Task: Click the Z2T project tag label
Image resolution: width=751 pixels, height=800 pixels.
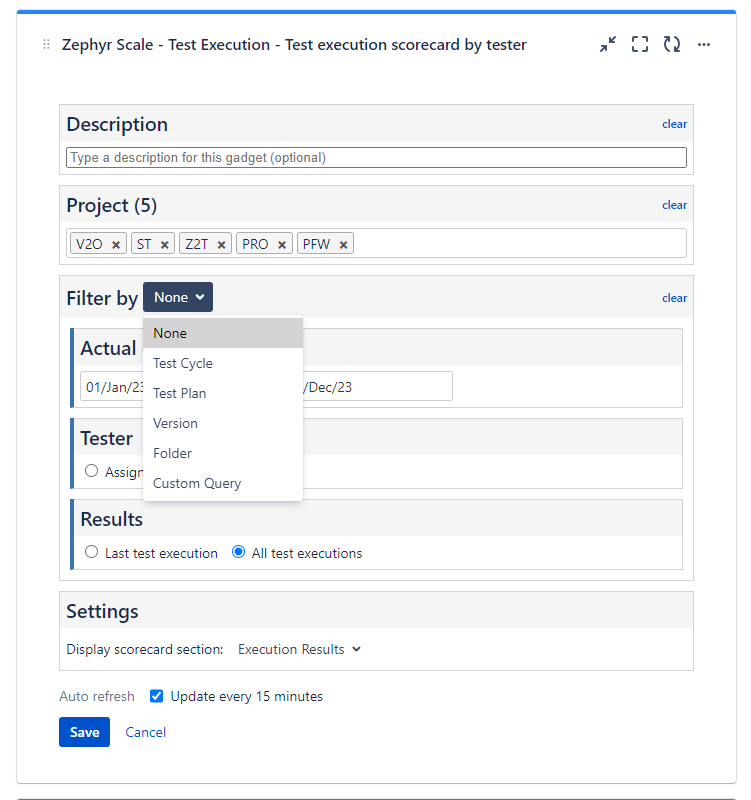Action: click(x=196, y=244)
